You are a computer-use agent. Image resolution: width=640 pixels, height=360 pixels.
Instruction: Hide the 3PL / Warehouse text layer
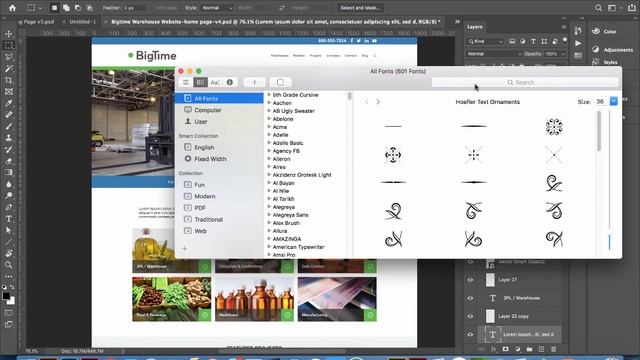(470, 298)
